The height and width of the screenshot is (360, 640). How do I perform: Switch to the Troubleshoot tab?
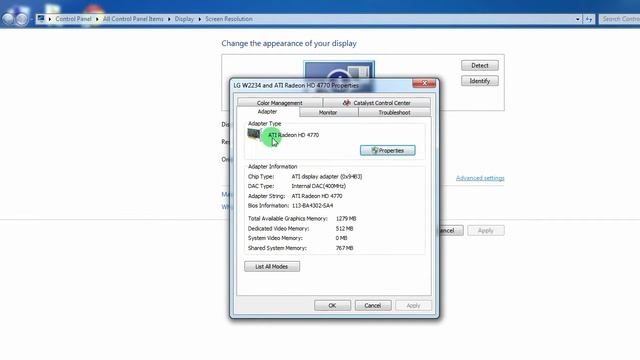point(394,112)
